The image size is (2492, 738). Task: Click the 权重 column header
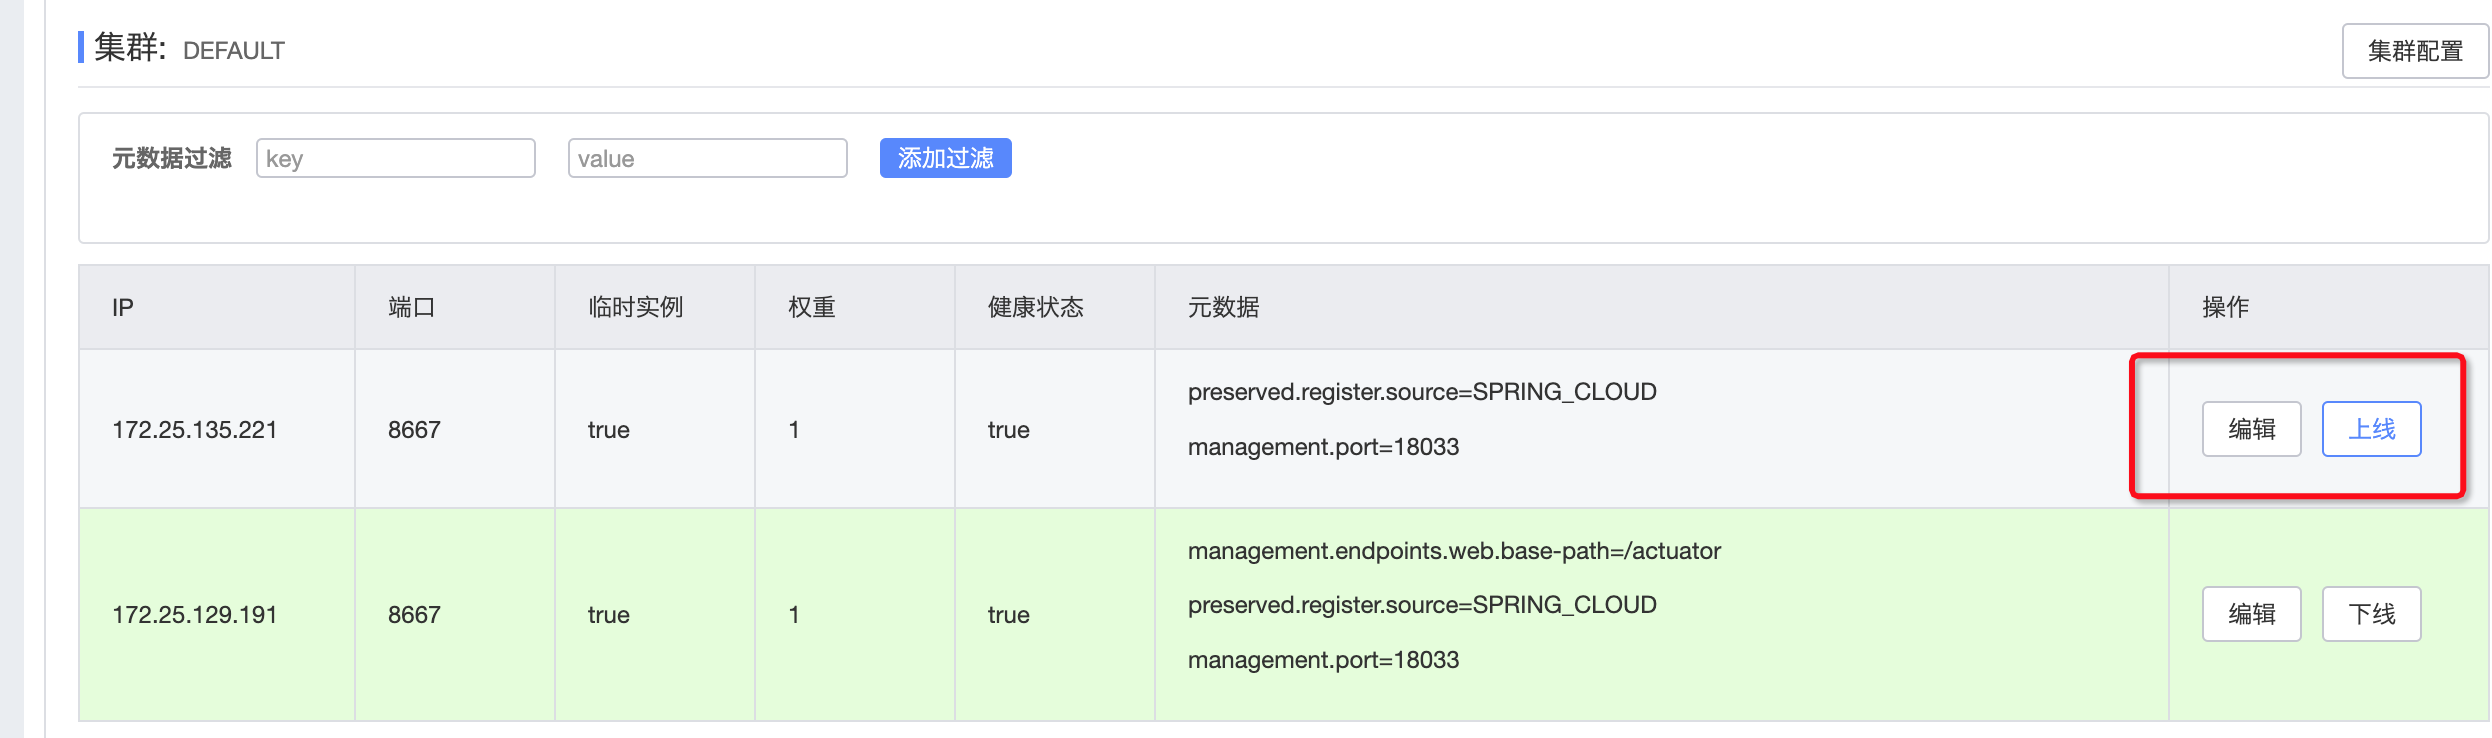pyautogui.click(x=812, y=307)
